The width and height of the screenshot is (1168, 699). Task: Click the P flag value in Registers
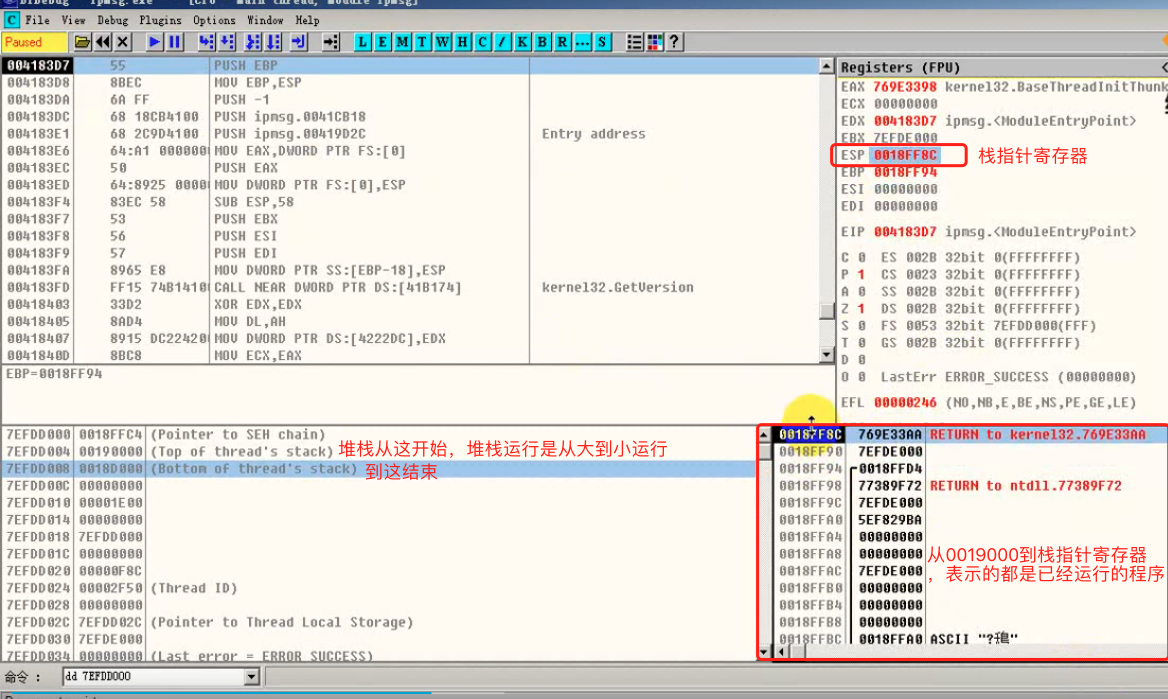(861, 274)
